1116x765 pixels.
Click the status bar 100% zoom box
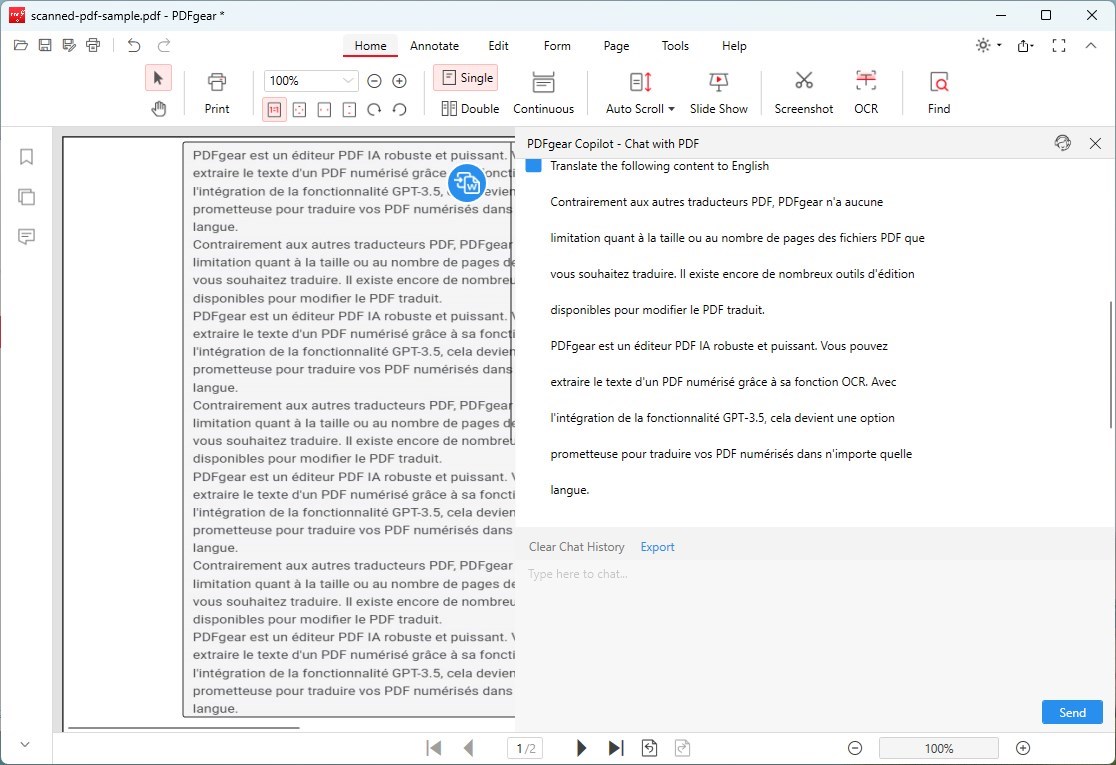(x=939, y=748)
